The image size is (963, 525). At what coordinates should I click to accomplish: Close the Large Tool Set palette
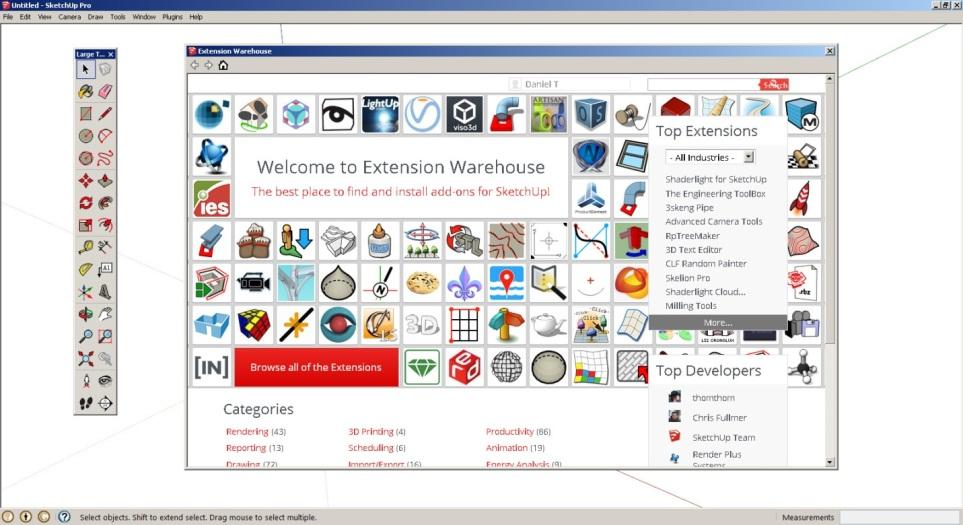point(111,55)
